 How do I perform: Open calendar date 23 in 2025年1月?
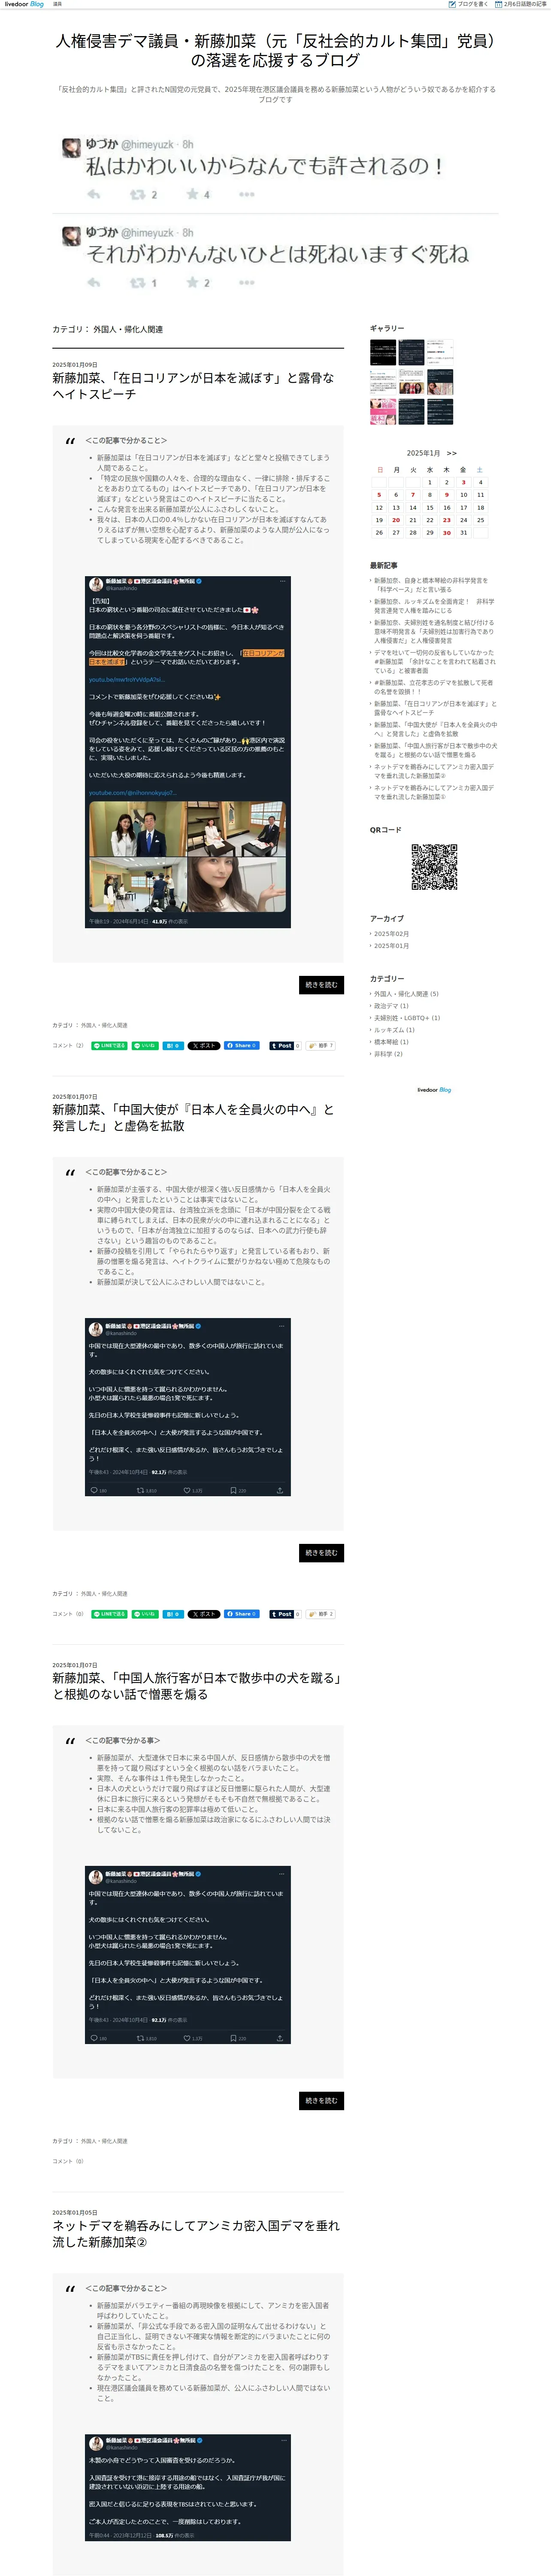click(447, 520)
